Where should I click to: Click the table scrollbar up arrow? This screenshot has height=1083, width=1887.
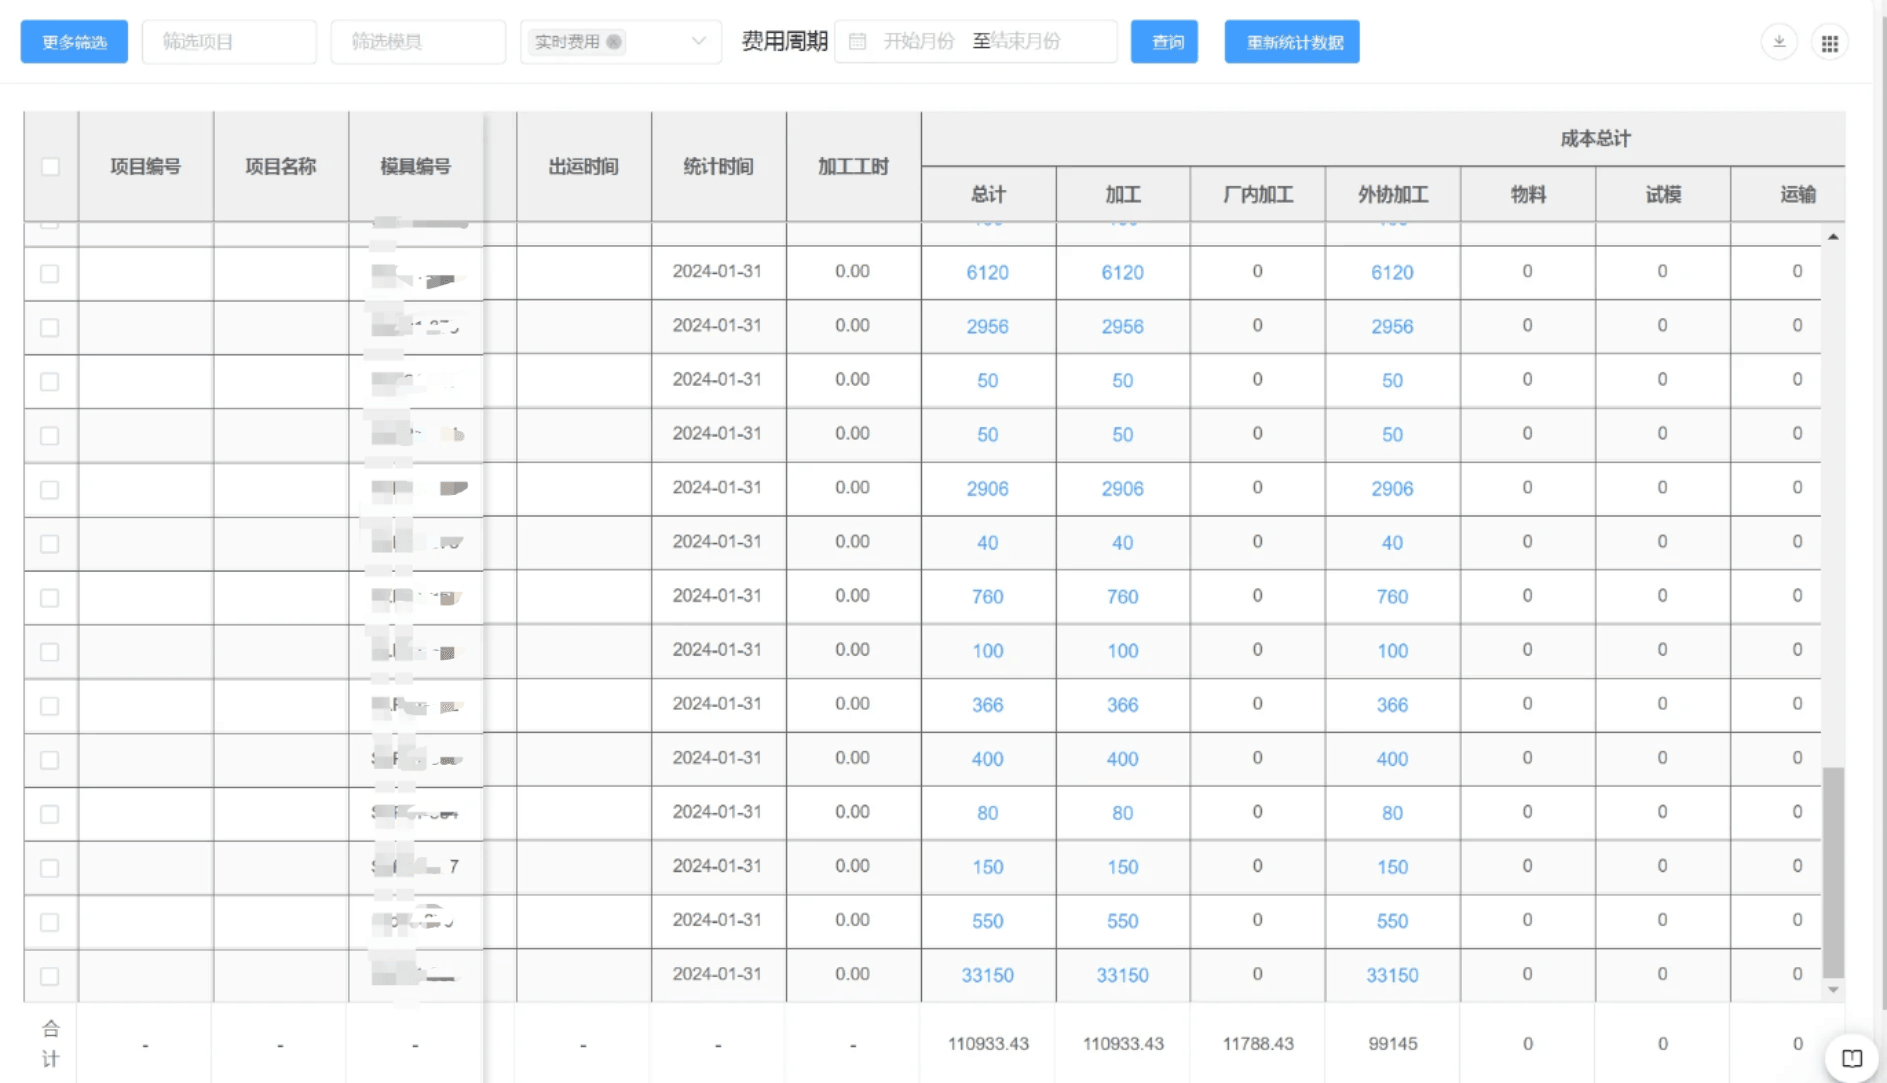(1833, 237)
